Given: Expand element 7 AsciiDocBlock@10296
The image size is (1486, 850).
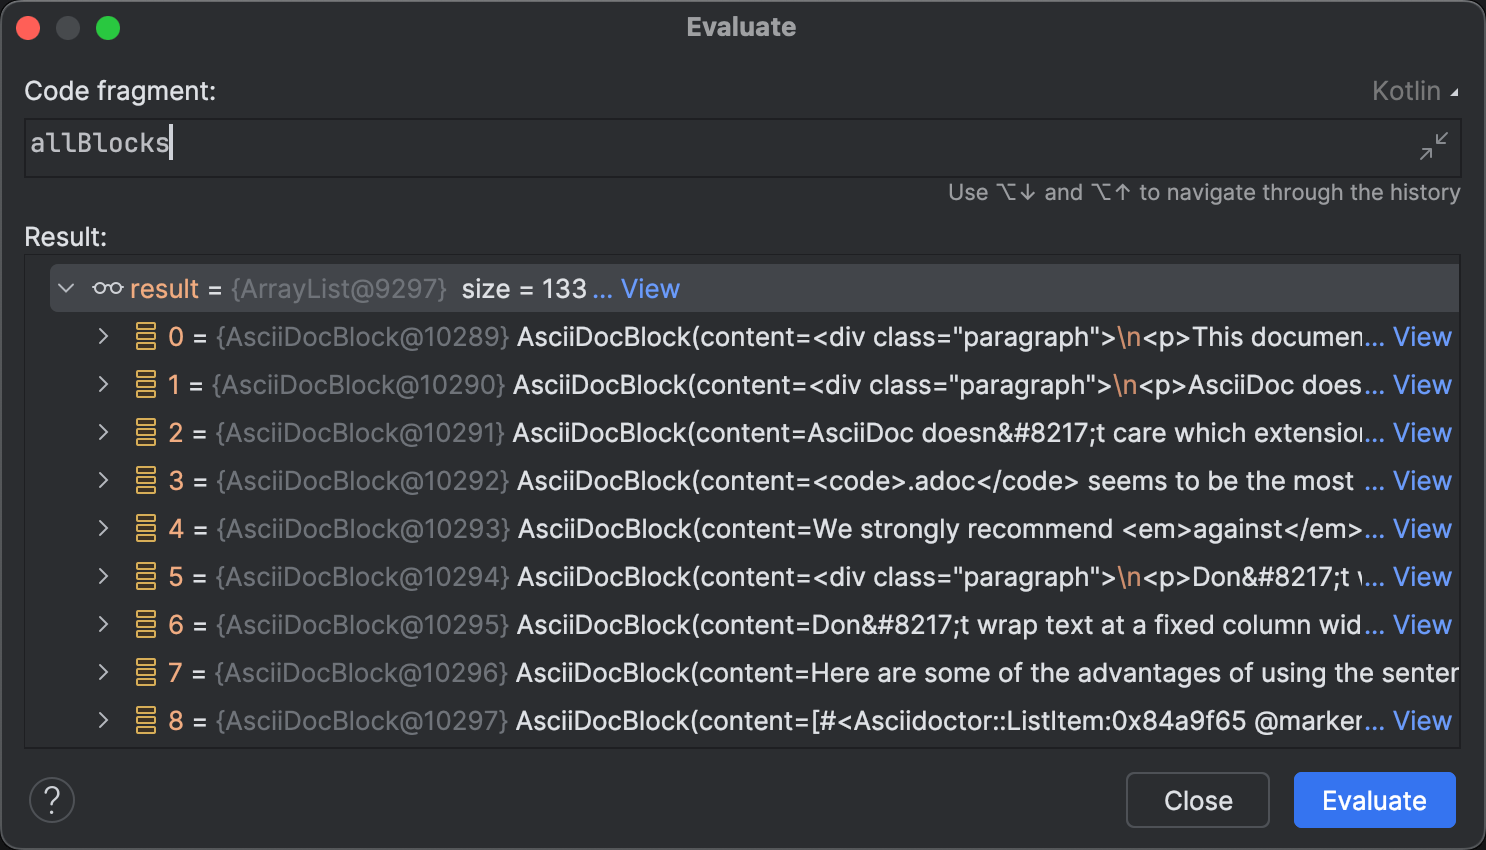Looking at the screenshot, I should 103,673.
